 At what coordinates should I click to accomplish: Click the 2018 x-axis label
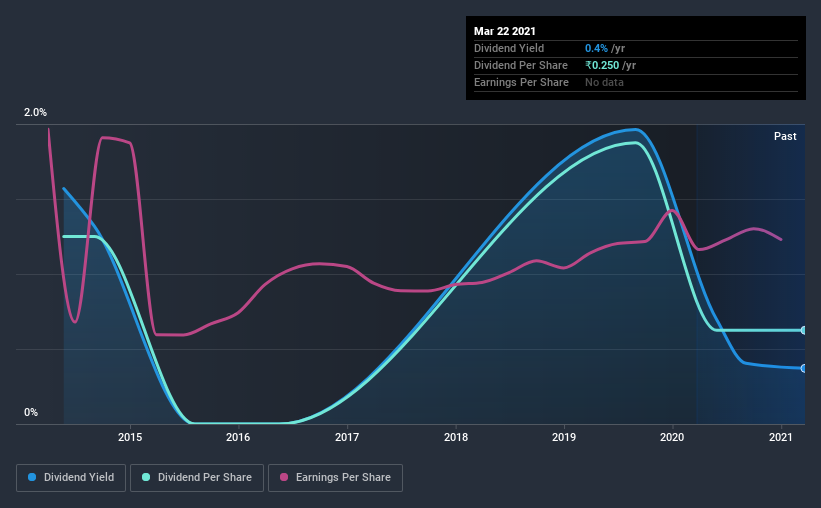pyautogui.click(x=456, y=437)
